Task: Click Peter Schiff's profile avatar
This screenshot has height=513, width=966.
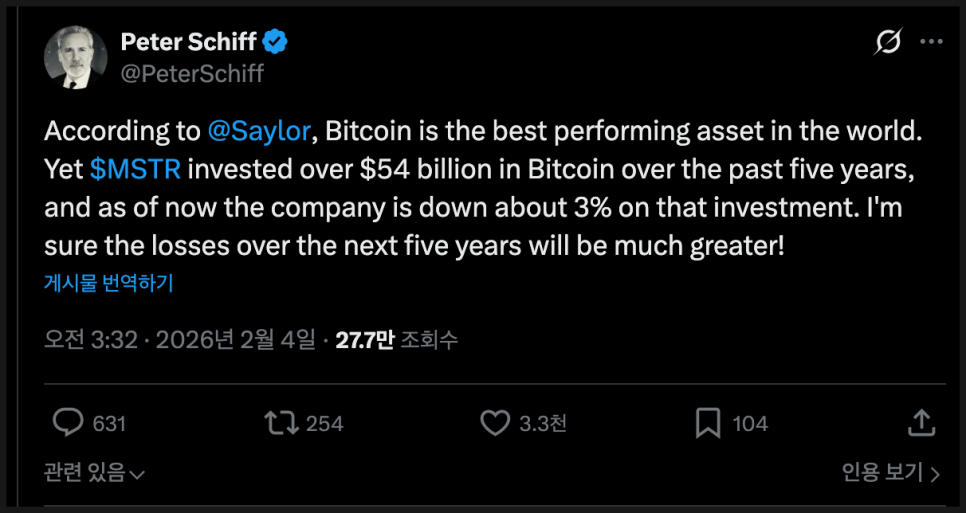Action: click(x=75, y=58)
